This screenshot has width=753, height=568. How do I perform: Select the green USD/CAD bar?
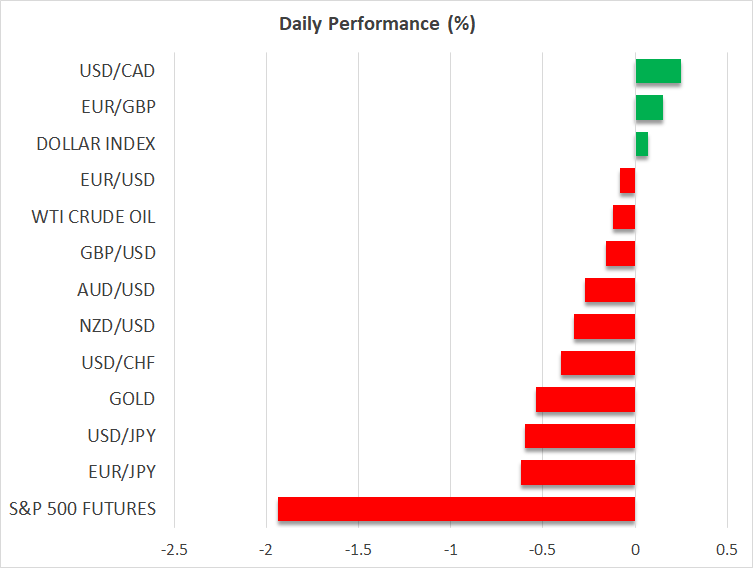[658, 71]
